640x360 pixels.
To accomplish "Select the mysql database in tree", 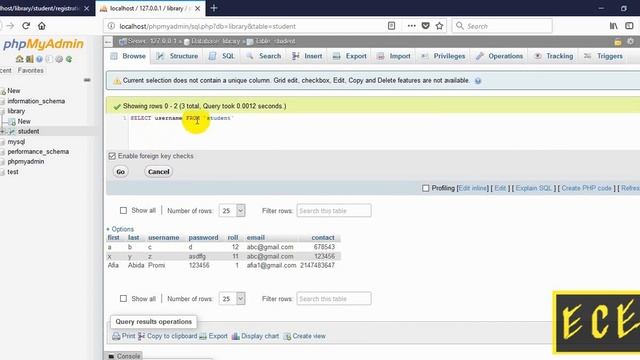I will click(16, 142).
